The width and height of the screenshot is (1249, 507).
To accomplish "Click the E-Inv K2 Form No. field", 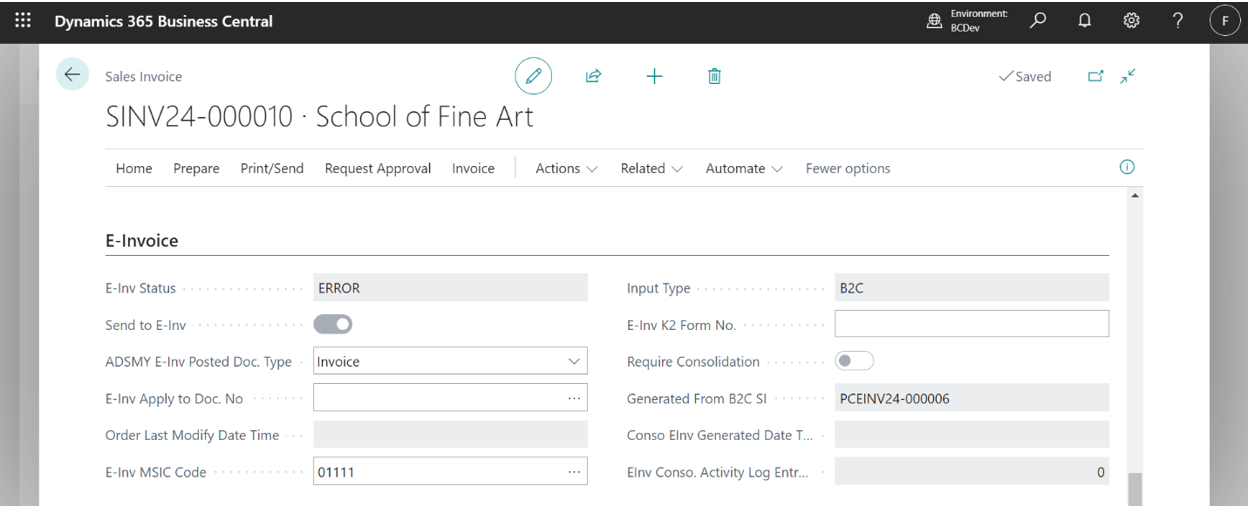I will pos(972,324).
